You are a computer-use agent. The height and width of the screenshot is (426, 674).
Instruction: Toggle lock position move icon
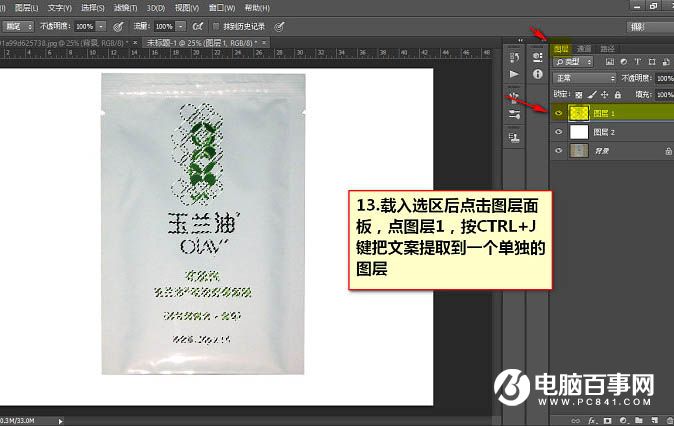click(x=605, y=95)
